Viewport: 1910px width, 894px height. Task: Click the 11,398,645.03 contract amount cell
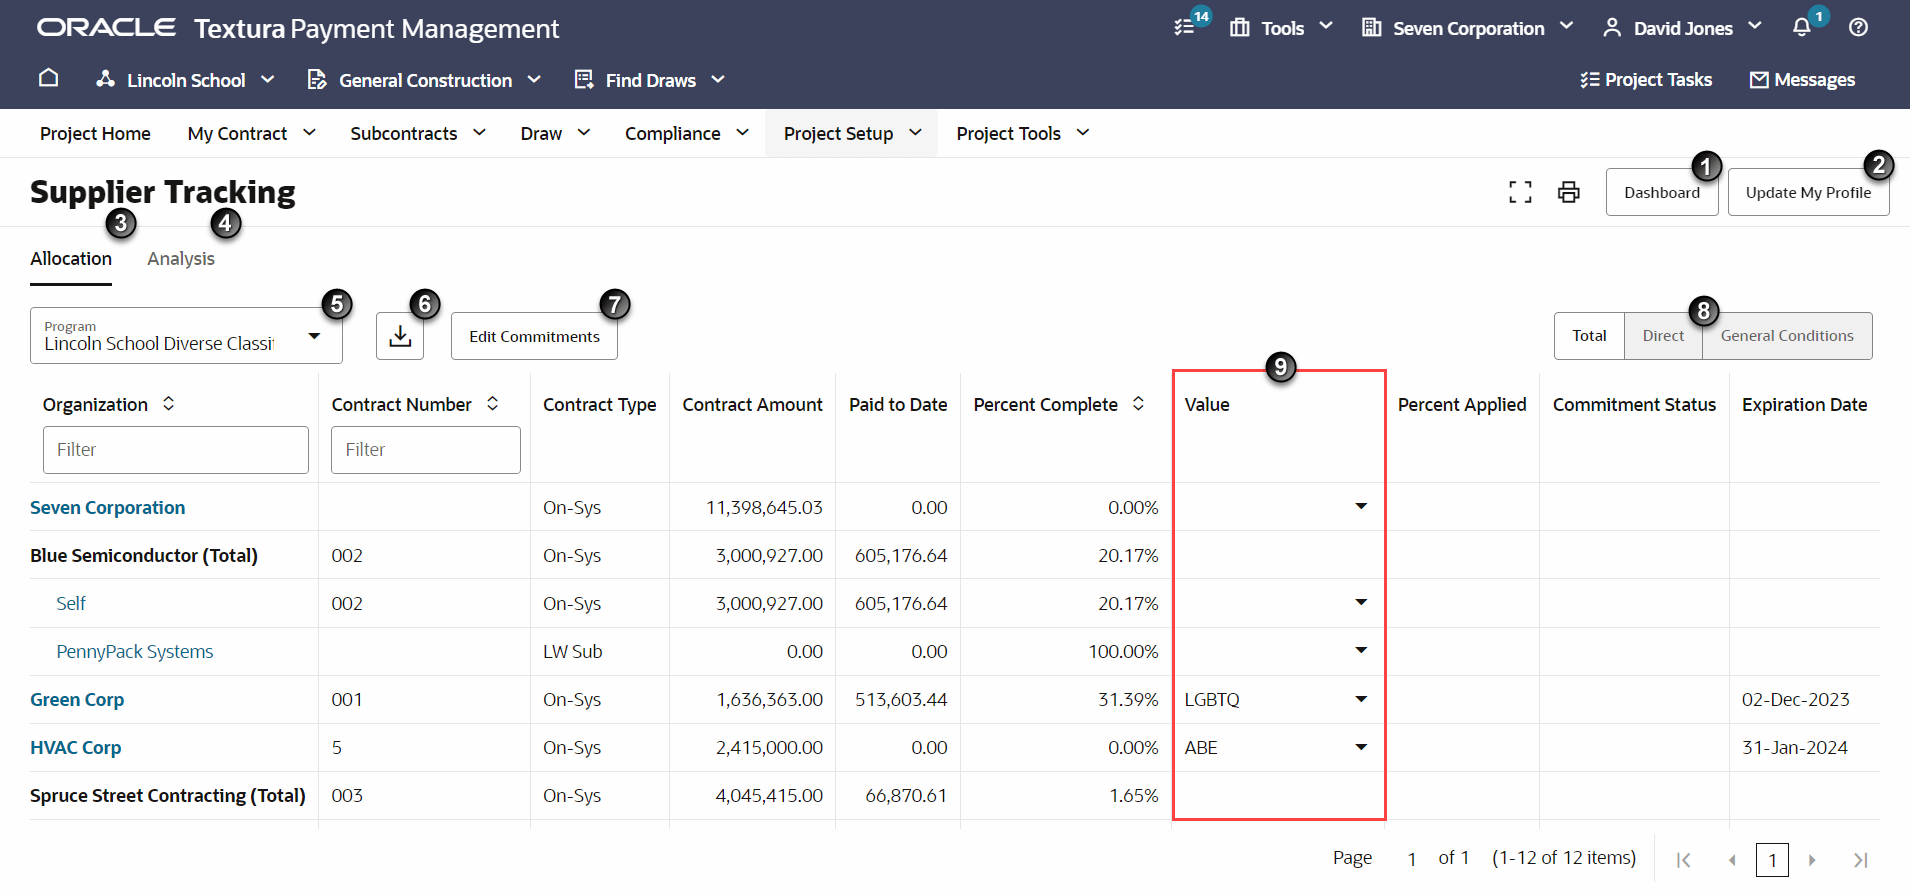click(764, 507)
